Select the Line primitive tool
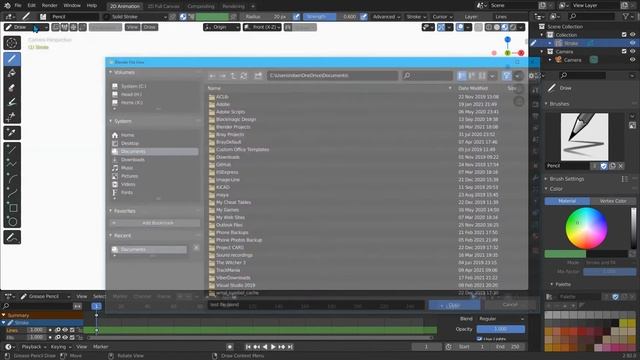The width and height of the screenshot is (640, 360). pyautogui.click(x=12, y=149)
